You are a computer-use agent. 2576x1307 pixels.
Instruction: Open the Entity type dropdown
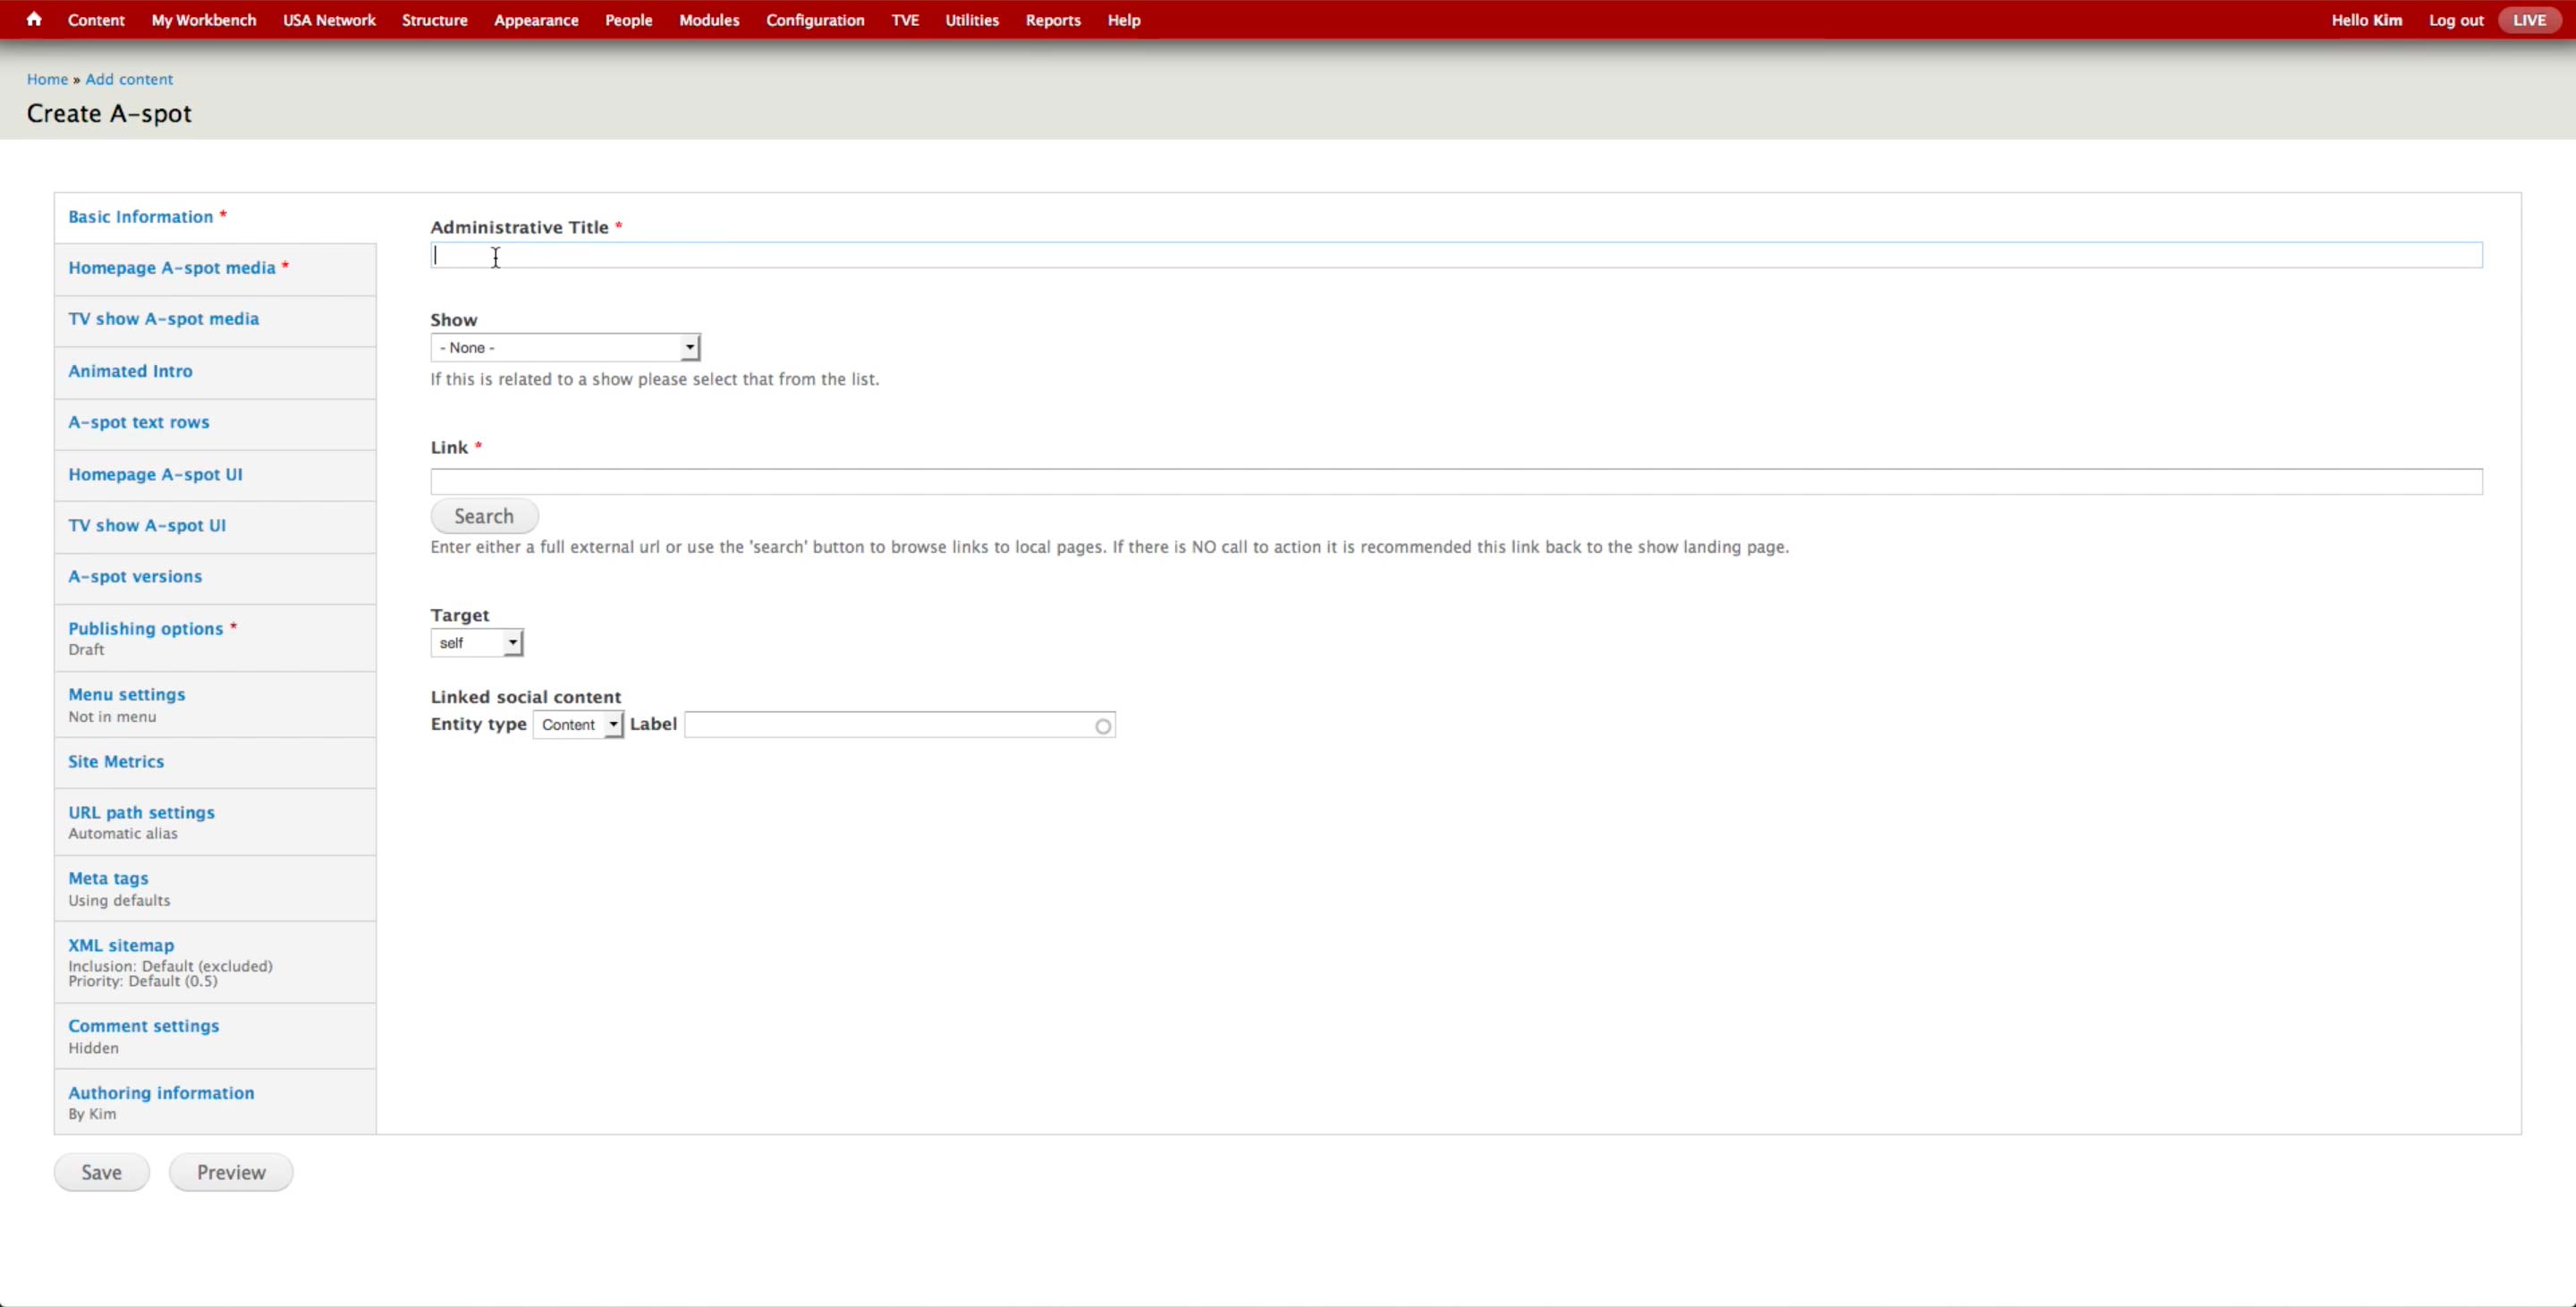pyautogui.click(x=578, y=725)
